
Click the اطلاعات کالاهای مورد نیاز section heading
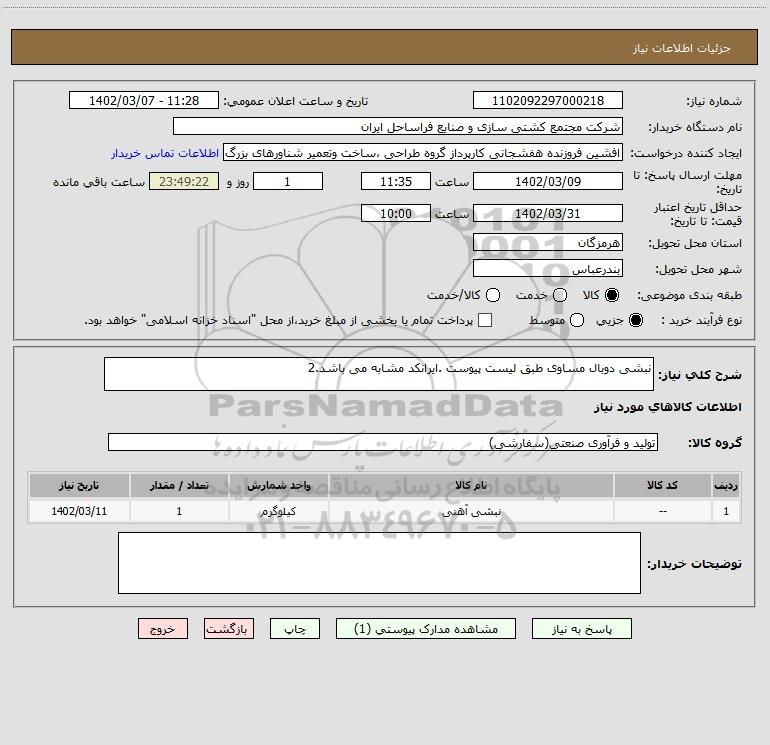(x=667, y=407)
